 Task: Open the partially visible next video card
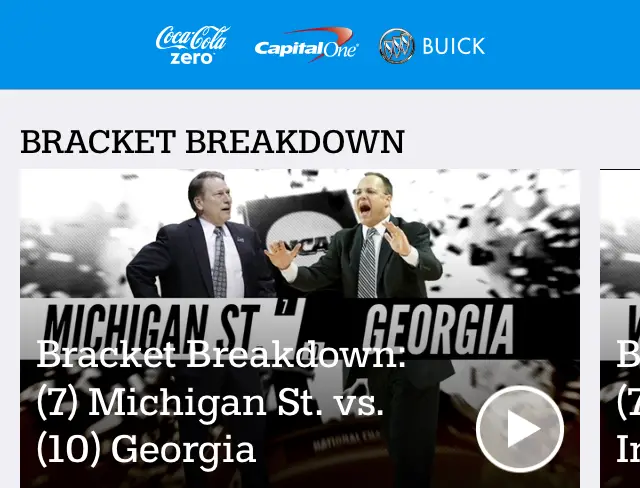click(620, 328)
